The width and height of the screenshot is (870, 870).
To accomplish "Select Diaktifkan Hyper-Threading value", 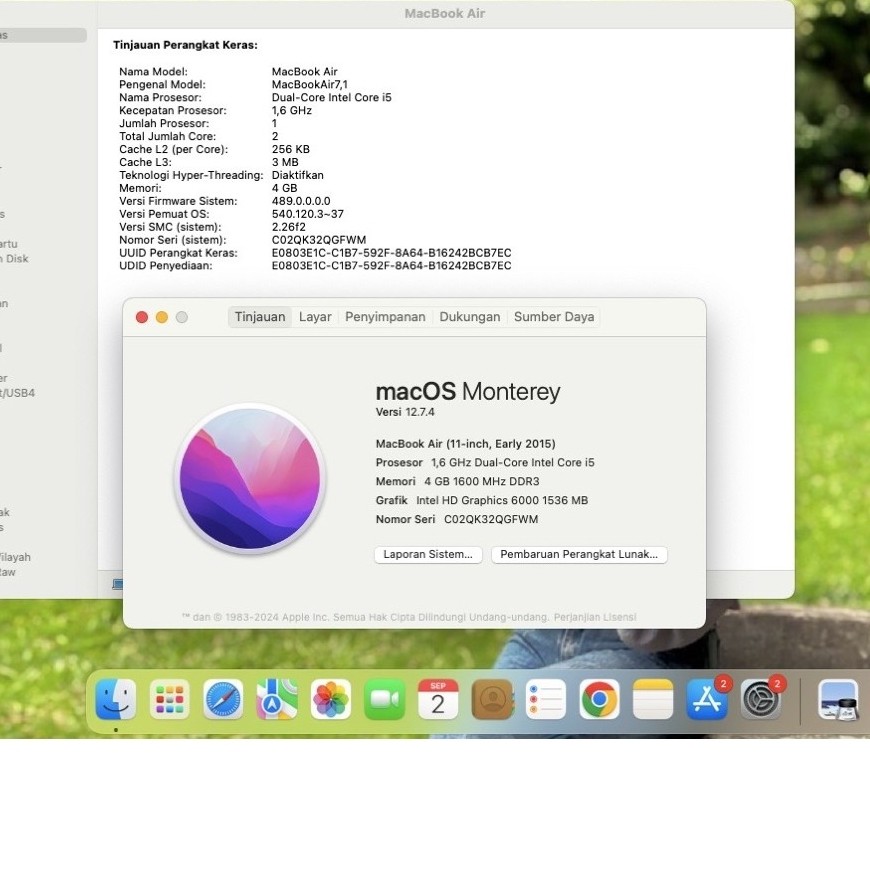I will (x=297, y=175).
